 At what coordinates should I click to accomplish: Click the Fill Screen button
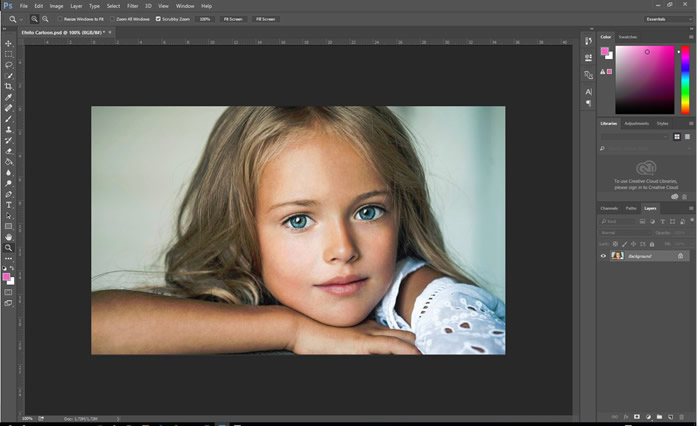[266, 19]
